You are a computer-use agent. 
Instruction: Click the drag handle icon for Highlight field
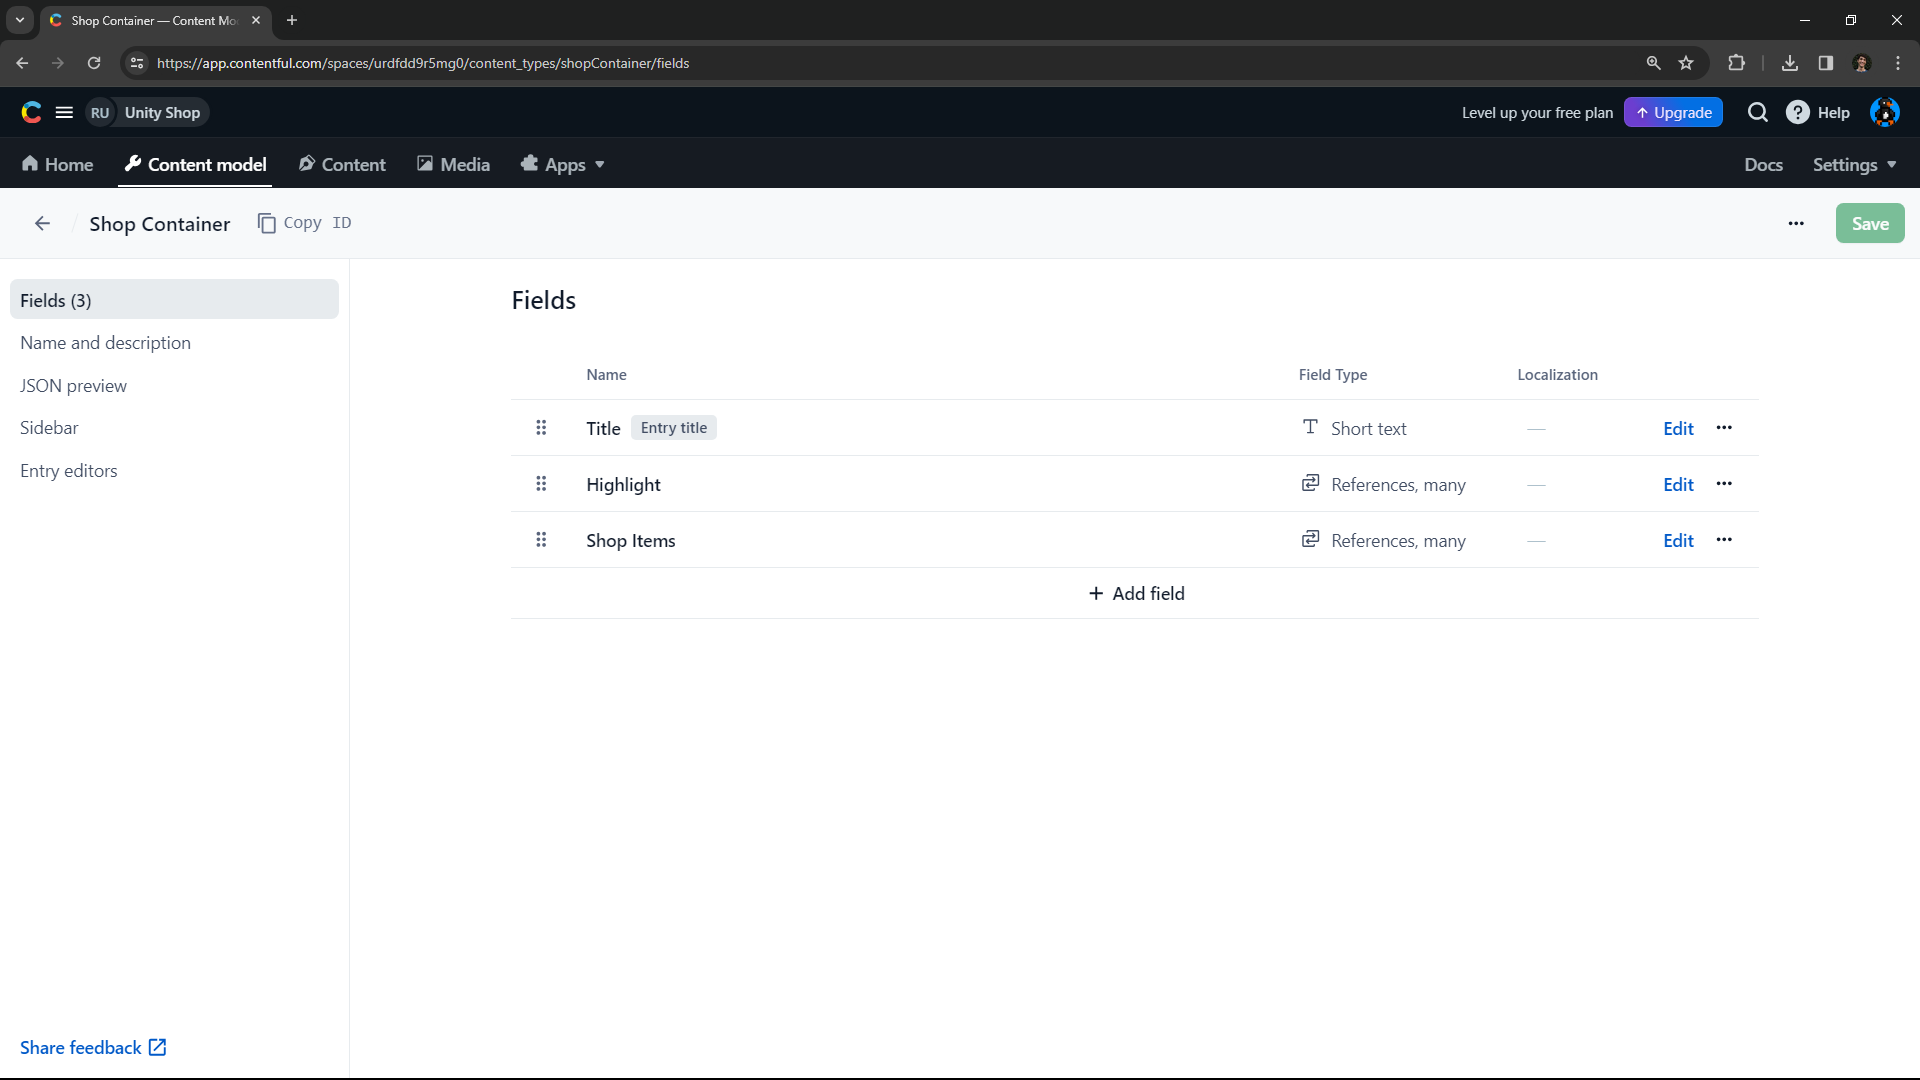pos(541,484)
